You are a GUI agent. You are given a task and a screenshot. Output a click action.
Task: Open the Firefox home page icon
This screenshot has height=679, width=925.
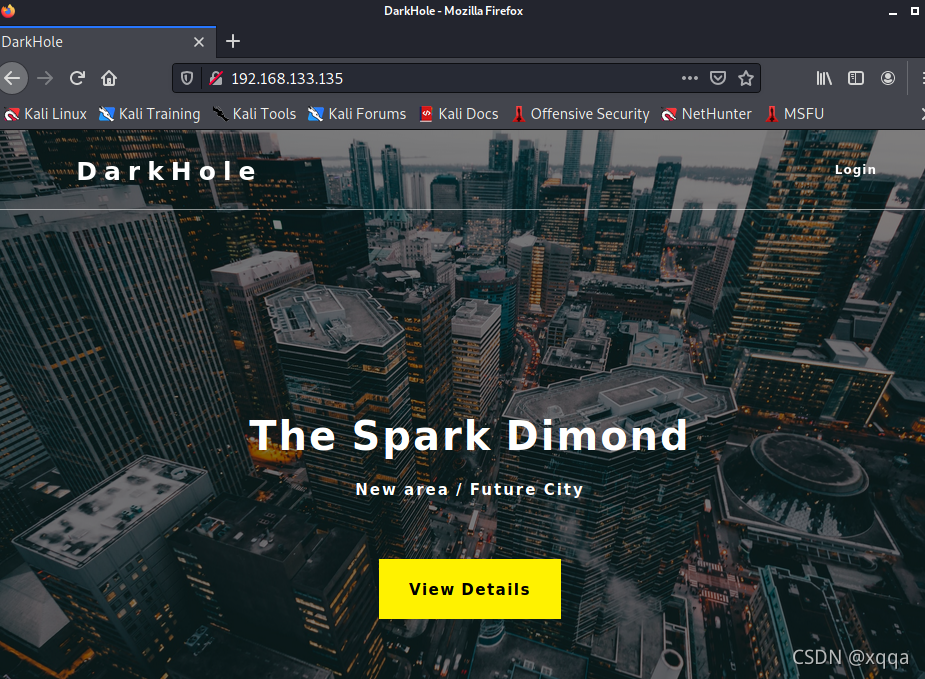coord(109,78)
